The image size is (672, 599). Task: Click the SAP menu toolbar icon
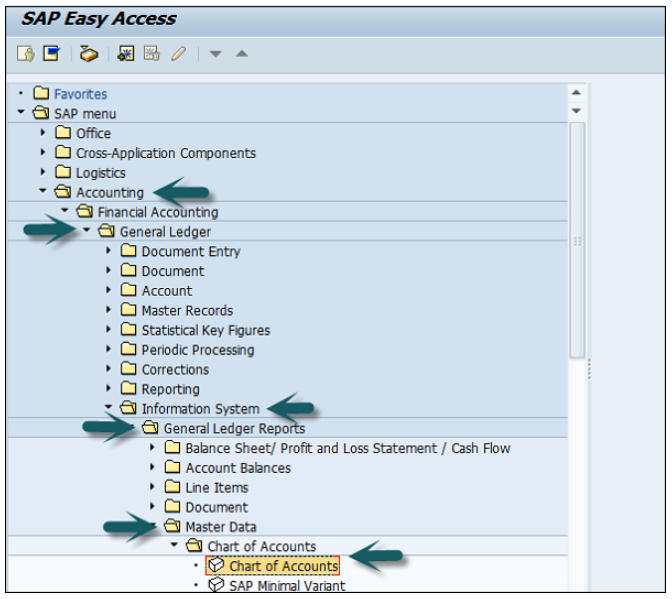click(x=50, y=54)
